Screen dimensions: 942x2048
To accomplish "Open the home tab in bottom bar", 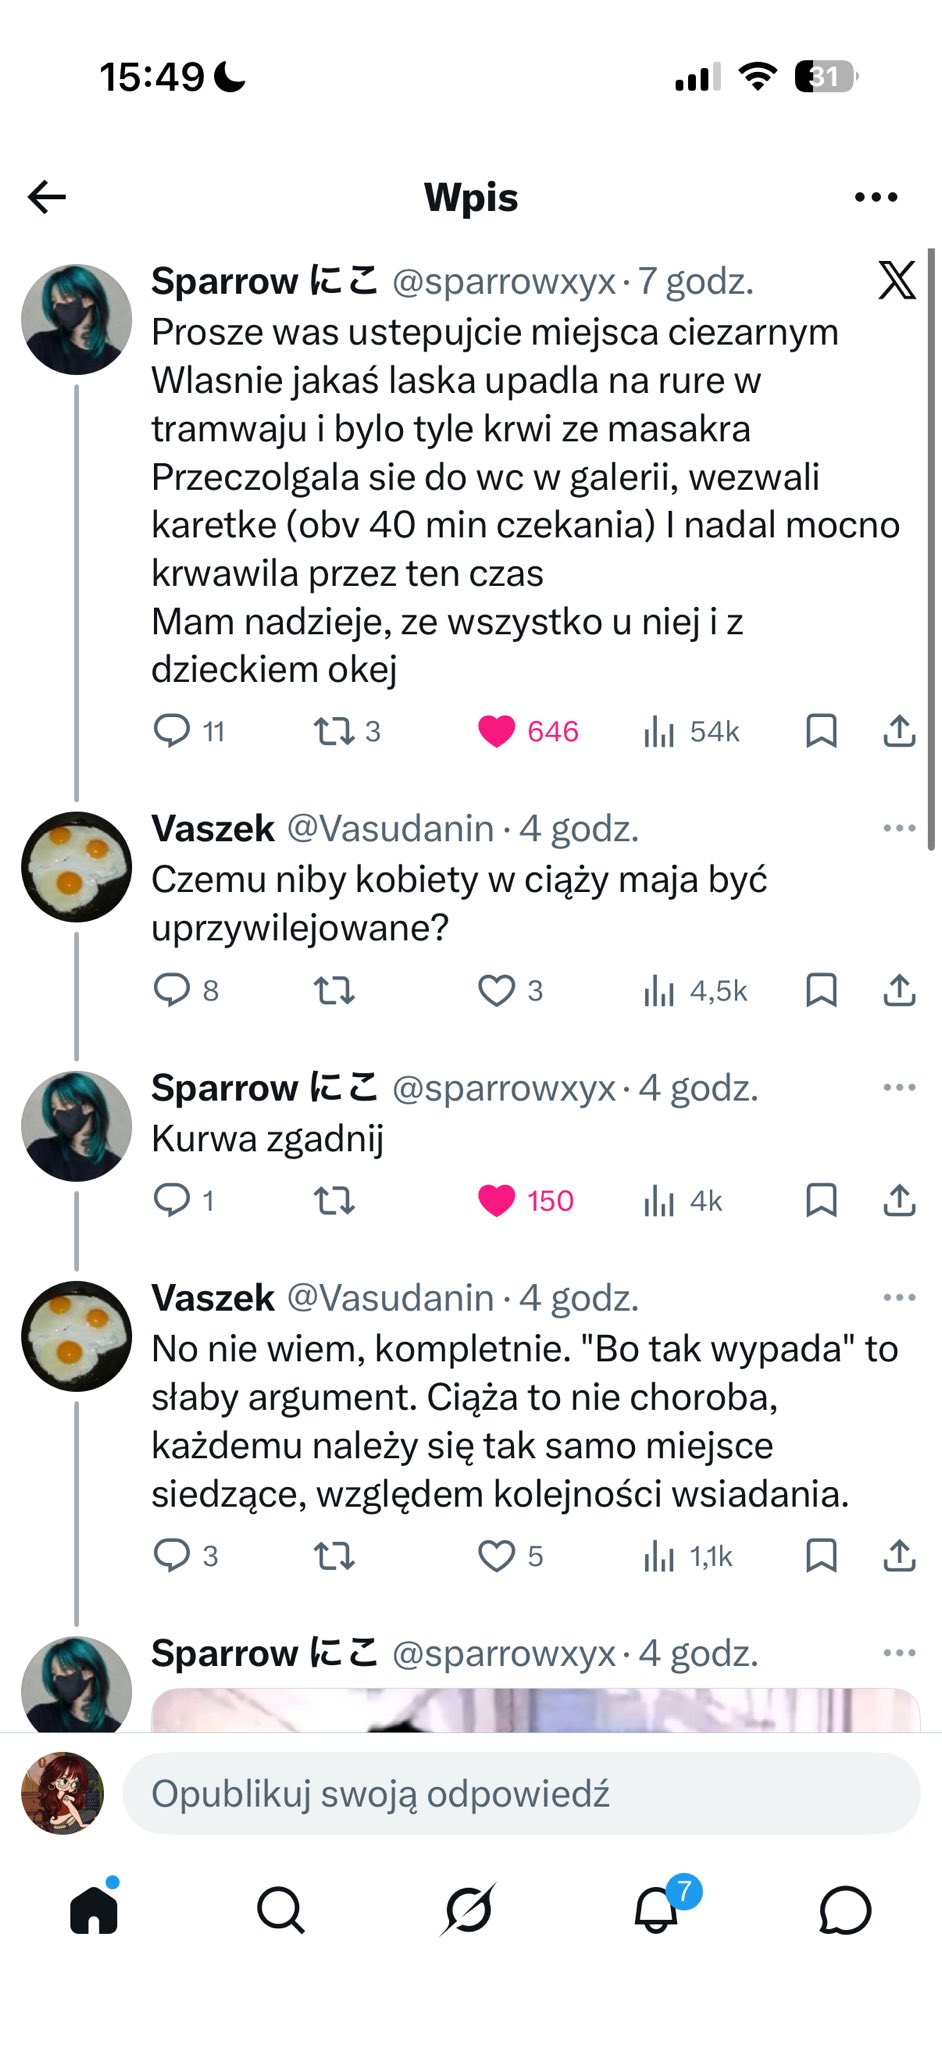I will [94, 1910].
